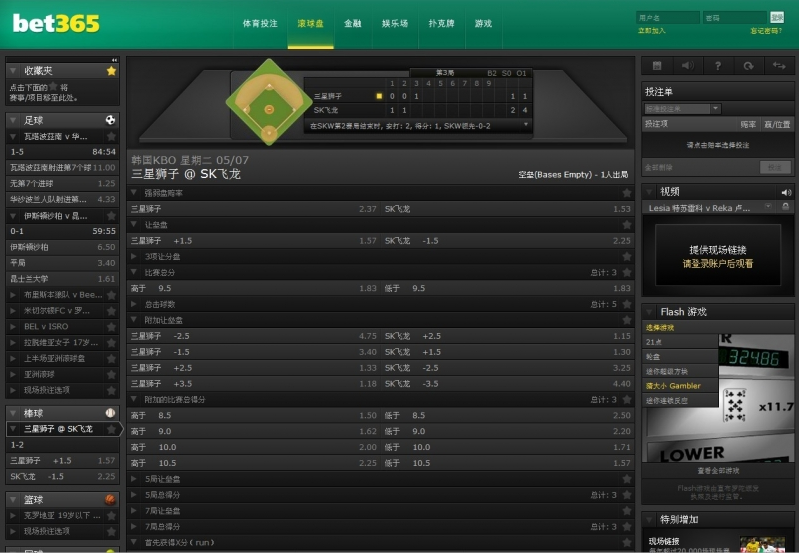
Task: Favorite the 让垒盘 market star
Action: (627, 224)
